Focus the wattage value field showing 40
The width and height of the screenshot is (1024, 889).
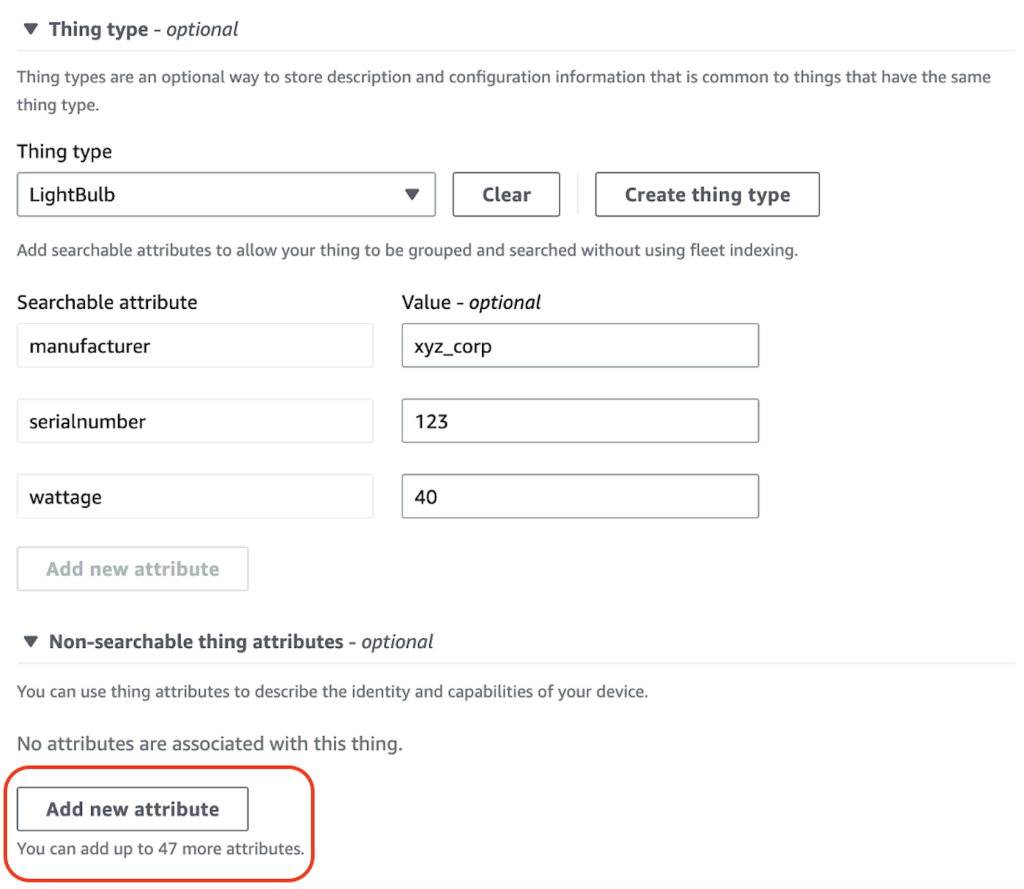(x=580, y=496)
